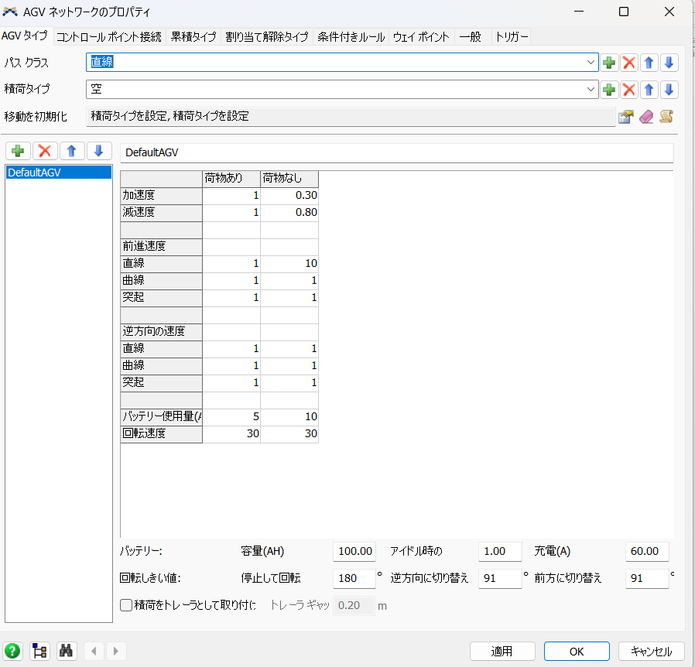Image resolution: width=695 pixels, height=667 pixels.
Task: Click the 回転速度 row header
Action: click(x=161, y=433)
